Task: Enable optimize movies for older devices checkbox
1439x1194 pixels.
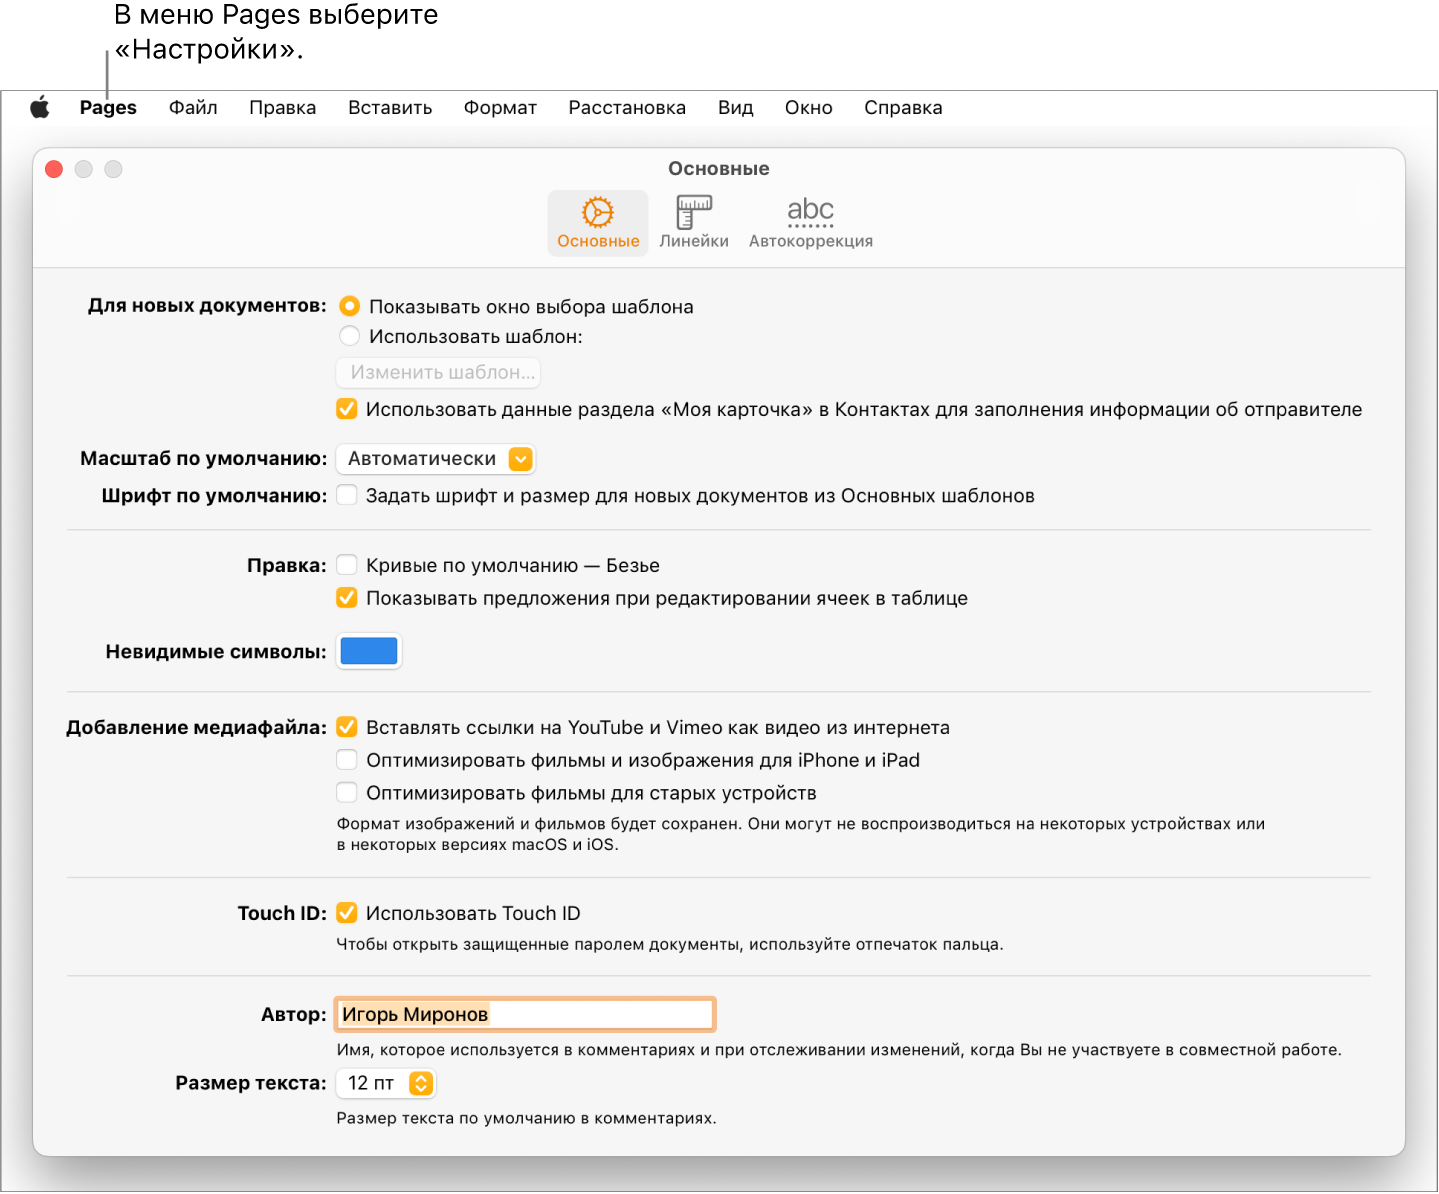Action: click(x=347, y=793)
